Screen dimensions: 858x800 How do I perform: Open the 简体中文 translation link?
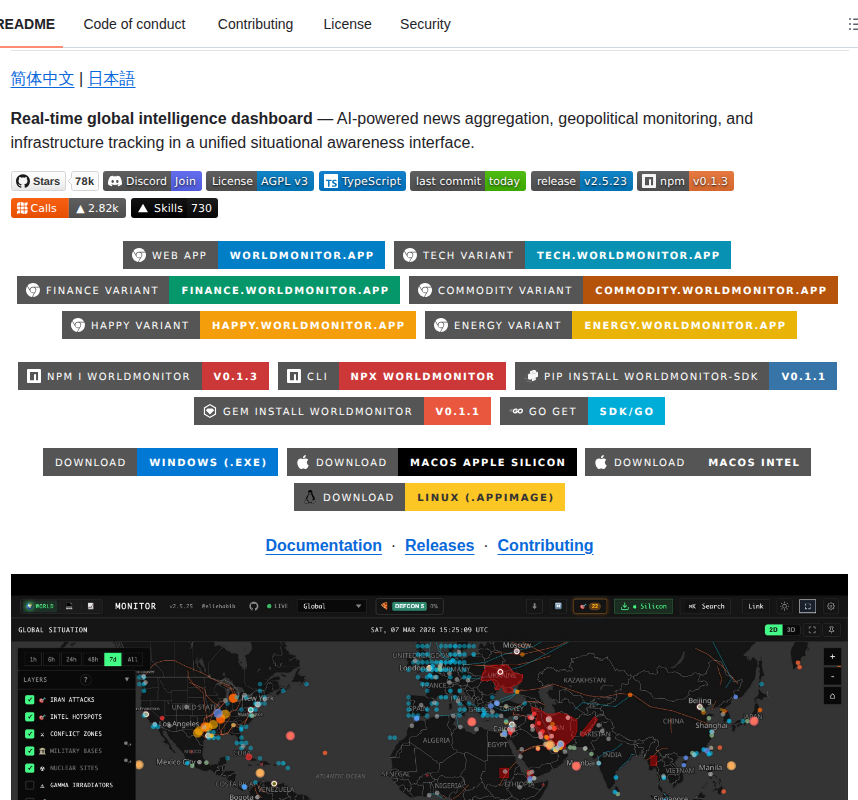[x=42, y=79]
